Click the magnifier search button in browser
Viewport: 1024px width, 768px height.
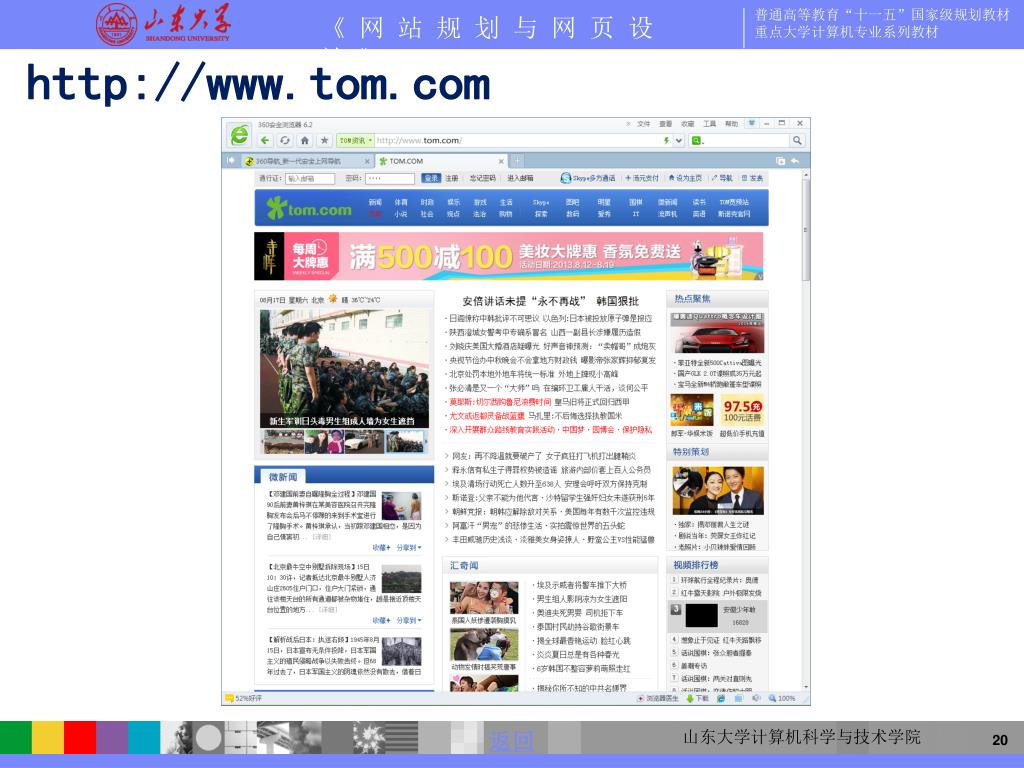[x=797, y=140]
